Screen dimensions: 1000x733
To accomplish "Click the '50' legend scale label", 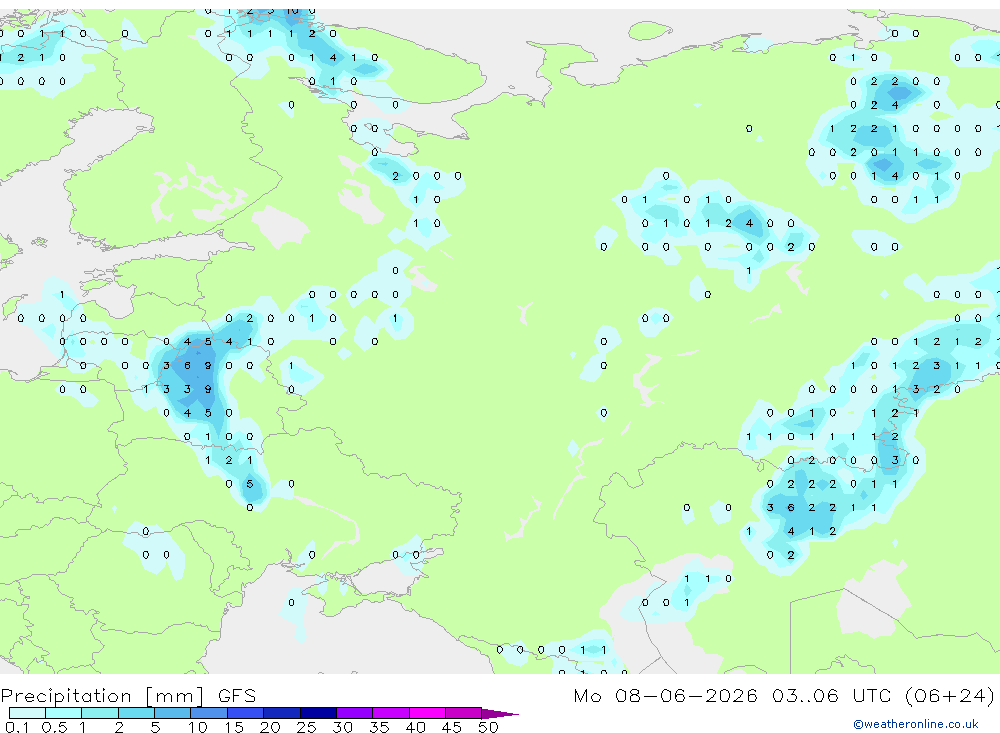I will pyautogui.click(x=488, y=727).
